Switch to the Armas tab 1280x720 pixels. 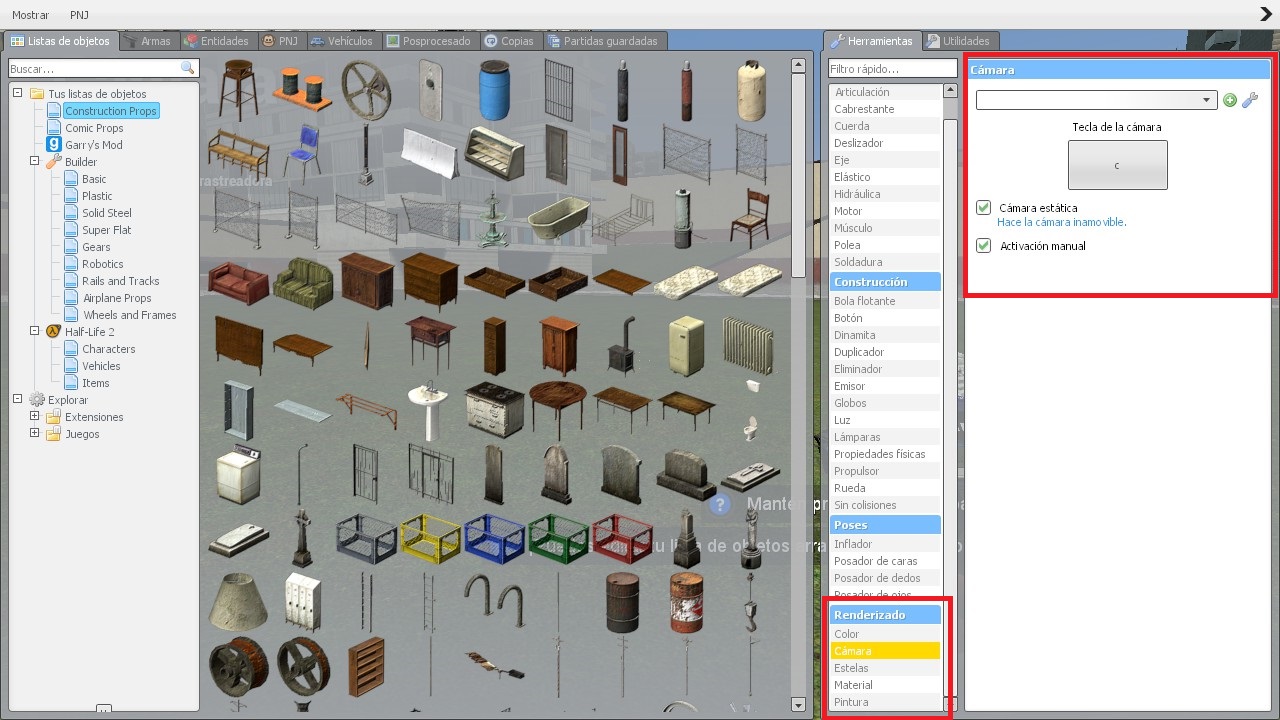(x=149, y=41)
